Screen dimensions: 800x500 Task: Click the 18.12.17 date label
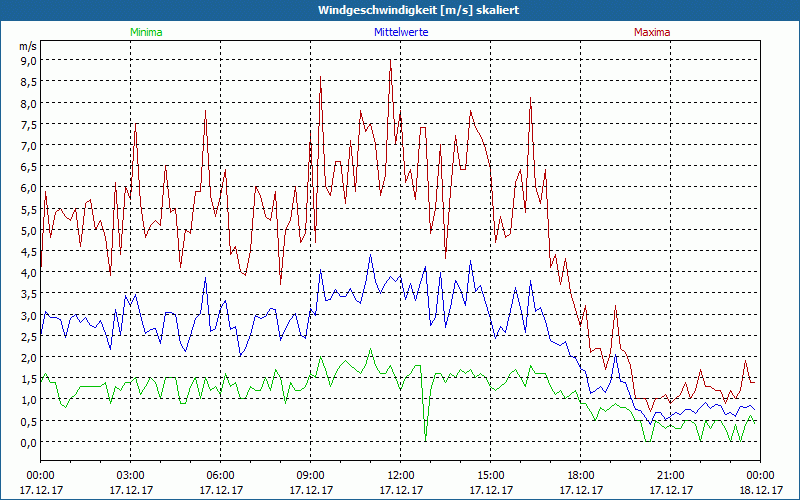[x=761, y=490]
